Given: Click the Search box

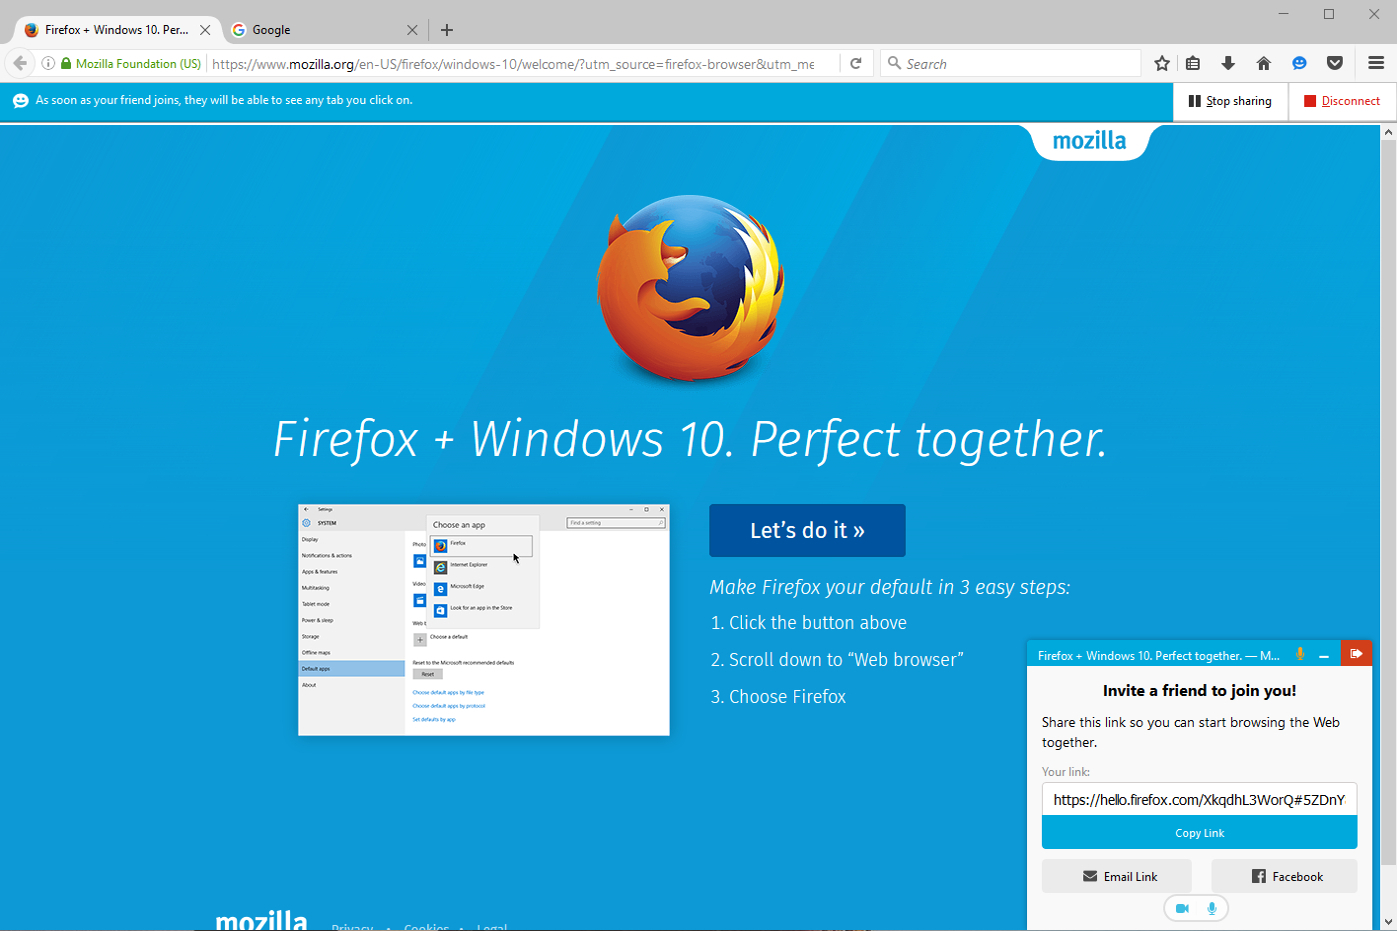Looking at the screenshot, I should pyautogui.click(x=1010, y=63).
